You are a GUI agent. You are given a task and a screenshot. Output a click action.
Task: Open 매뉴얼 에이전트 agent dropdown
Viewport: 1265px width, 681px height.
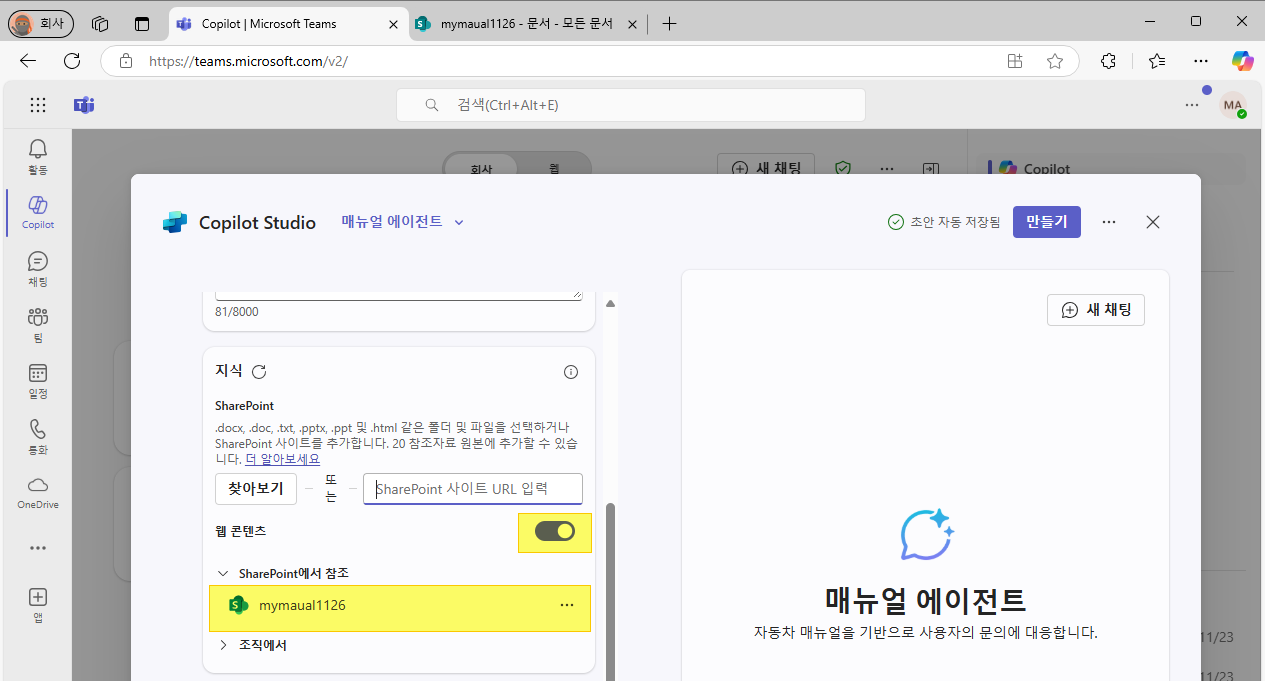[403, 222]
